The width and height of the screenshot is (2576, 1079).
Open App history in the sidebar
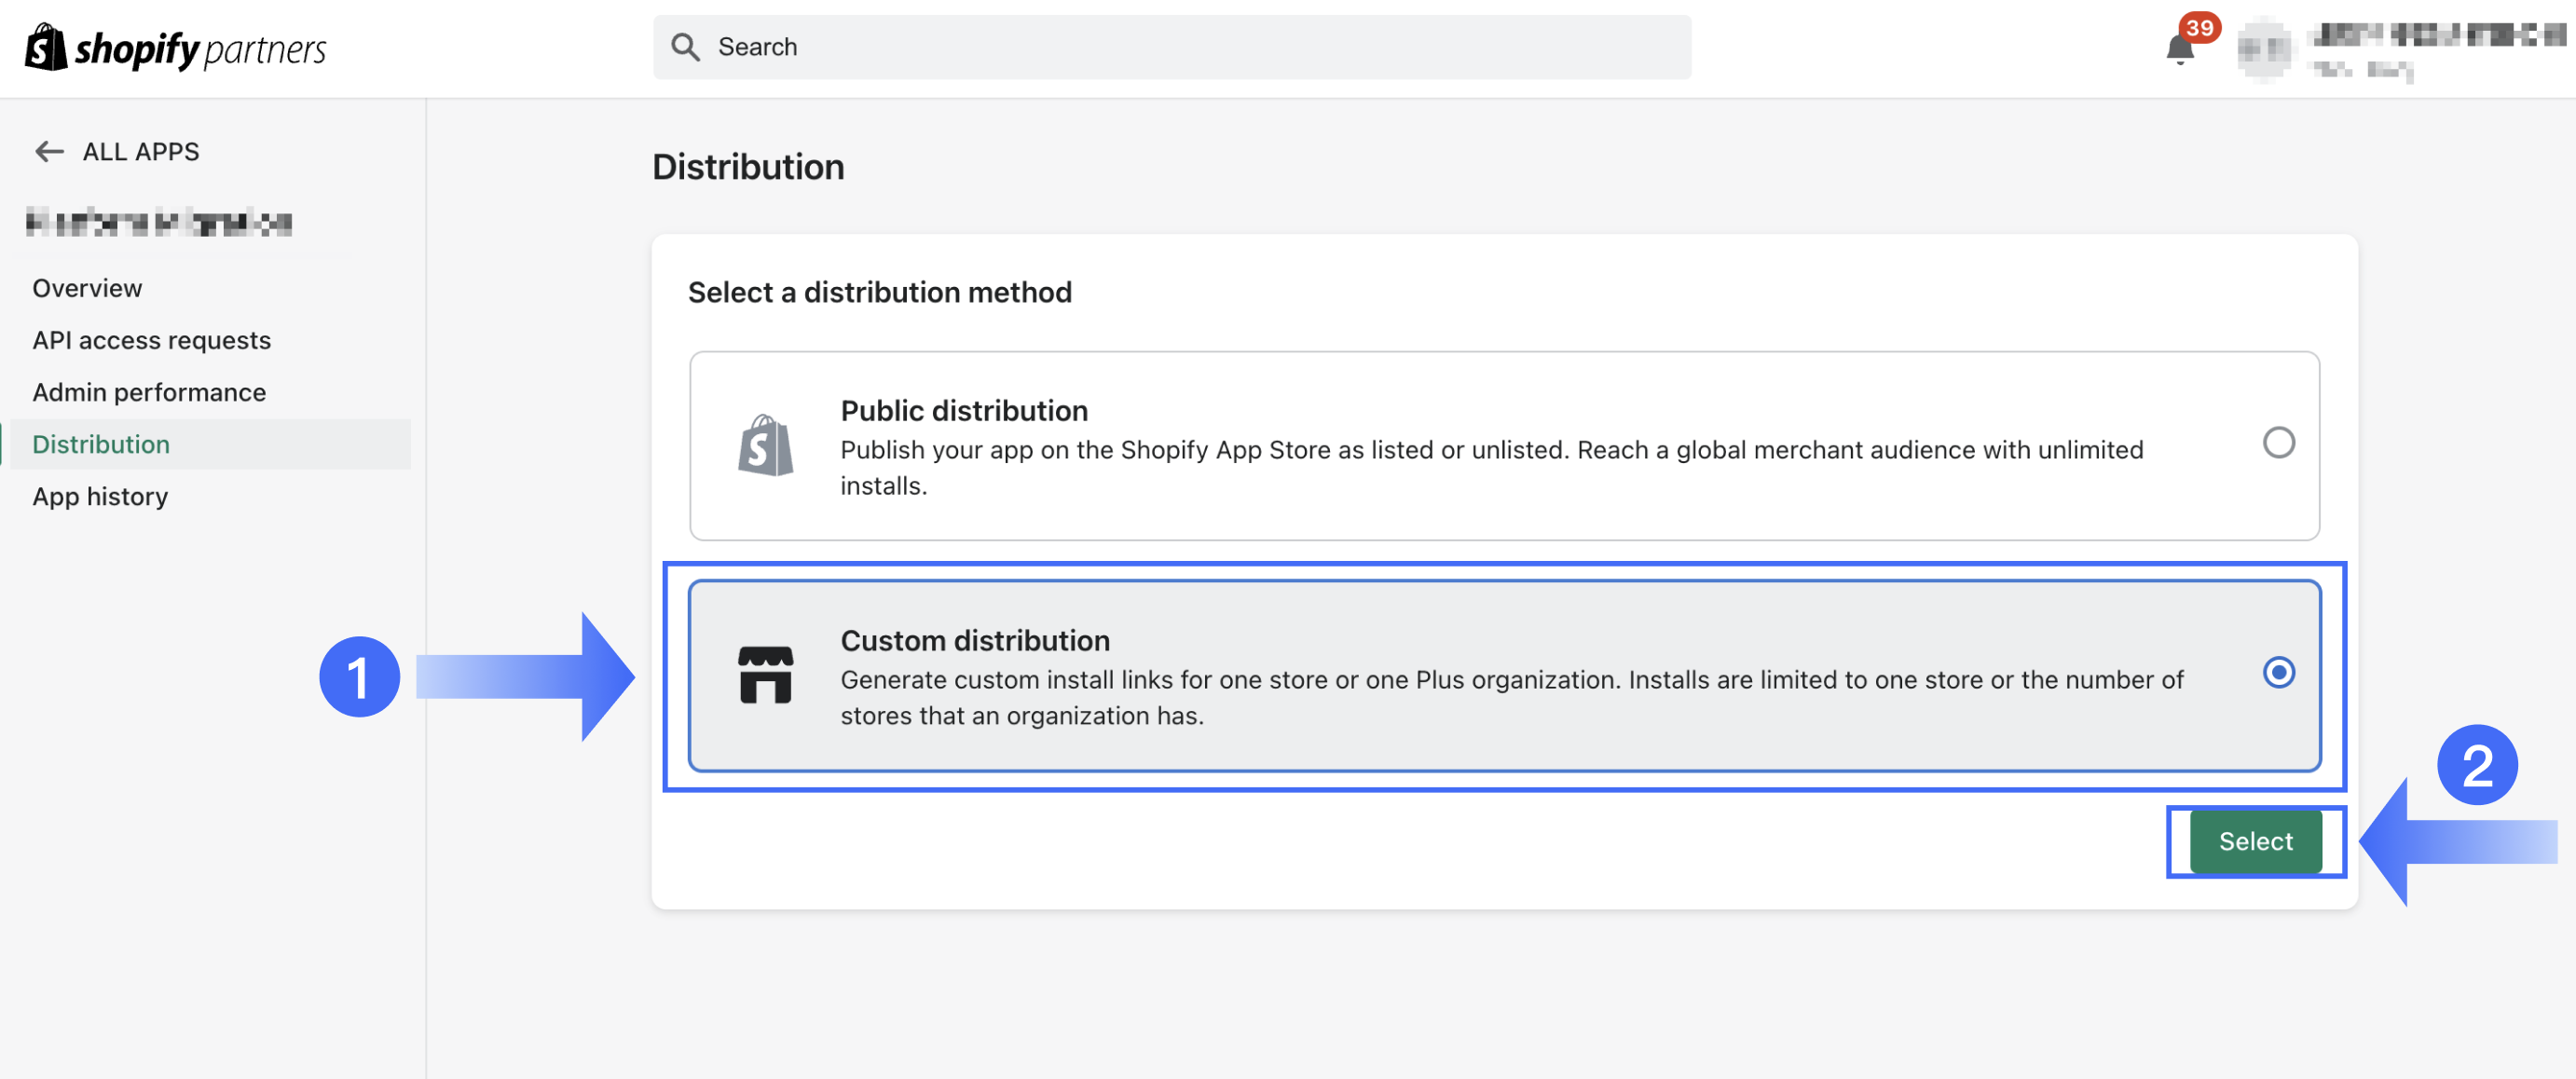point(100,496)
